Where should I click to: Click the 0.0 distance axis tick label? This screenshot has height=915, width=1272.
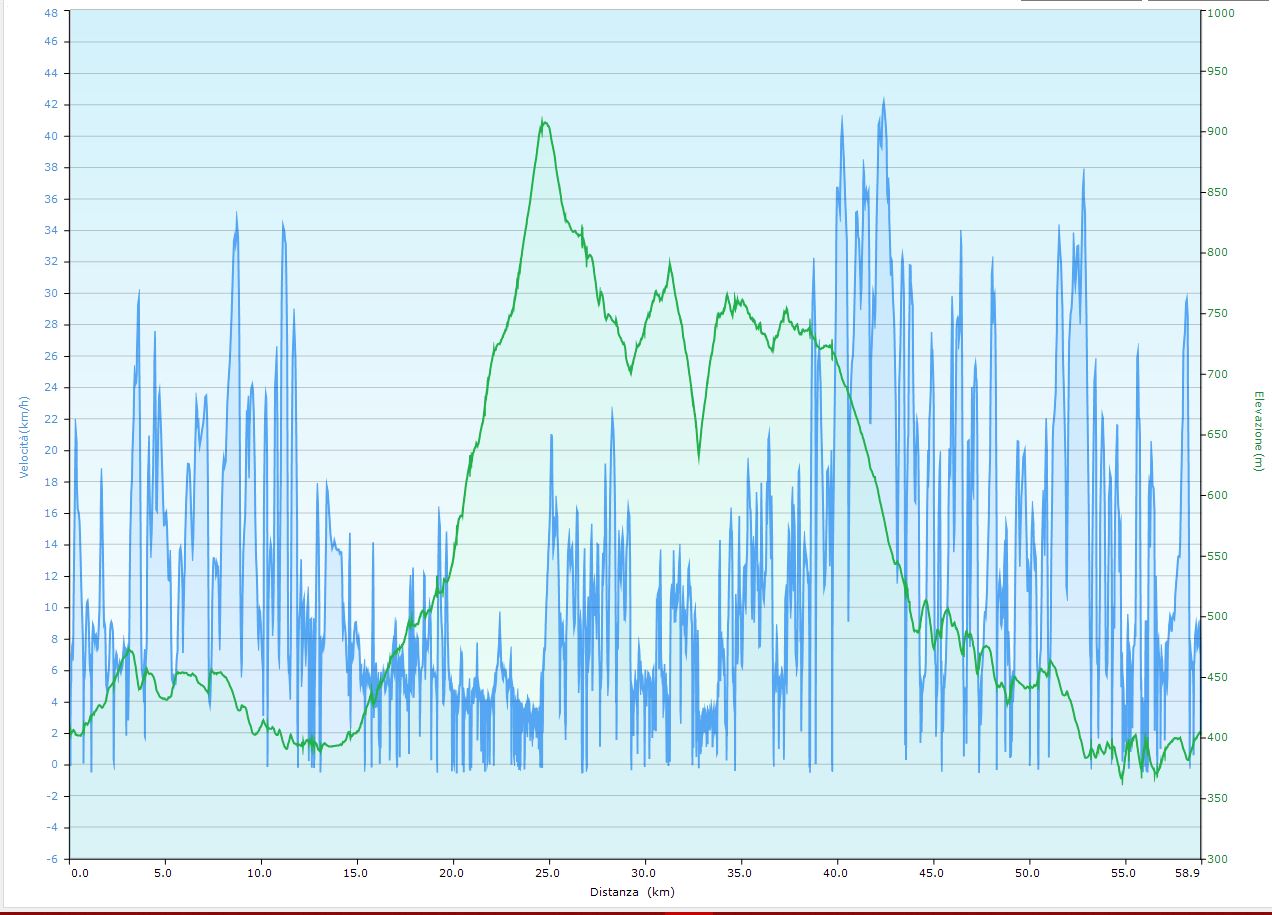click(x=79, y=873)
